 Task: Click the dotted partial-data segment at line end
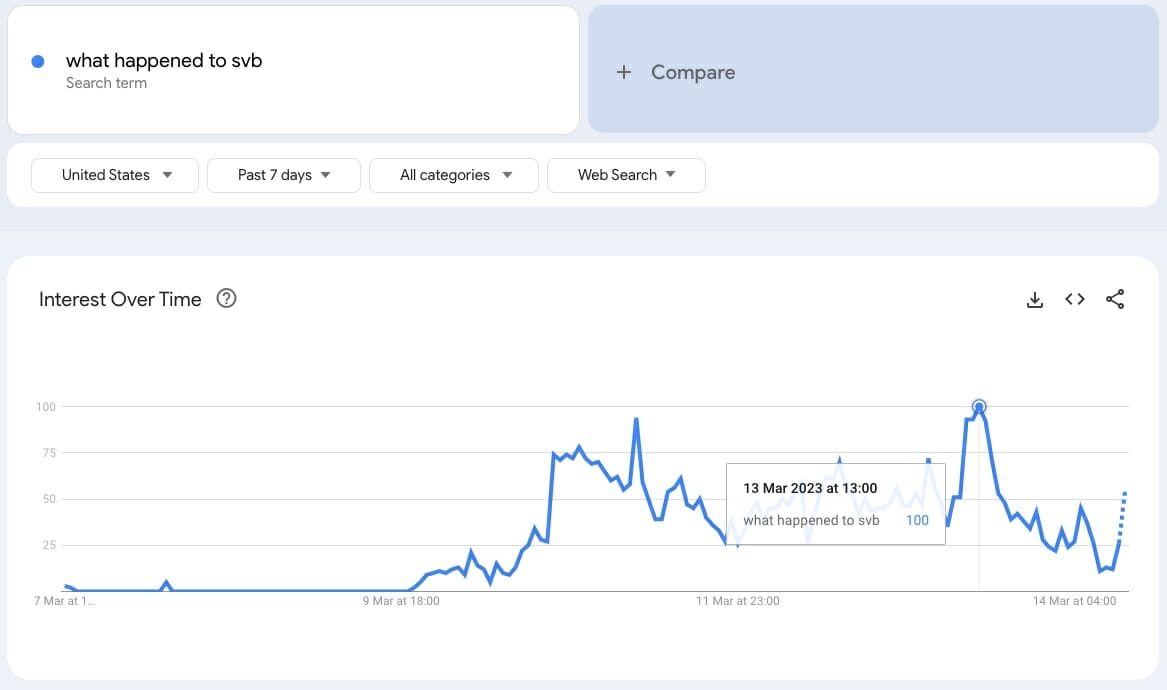(1123, 516)
